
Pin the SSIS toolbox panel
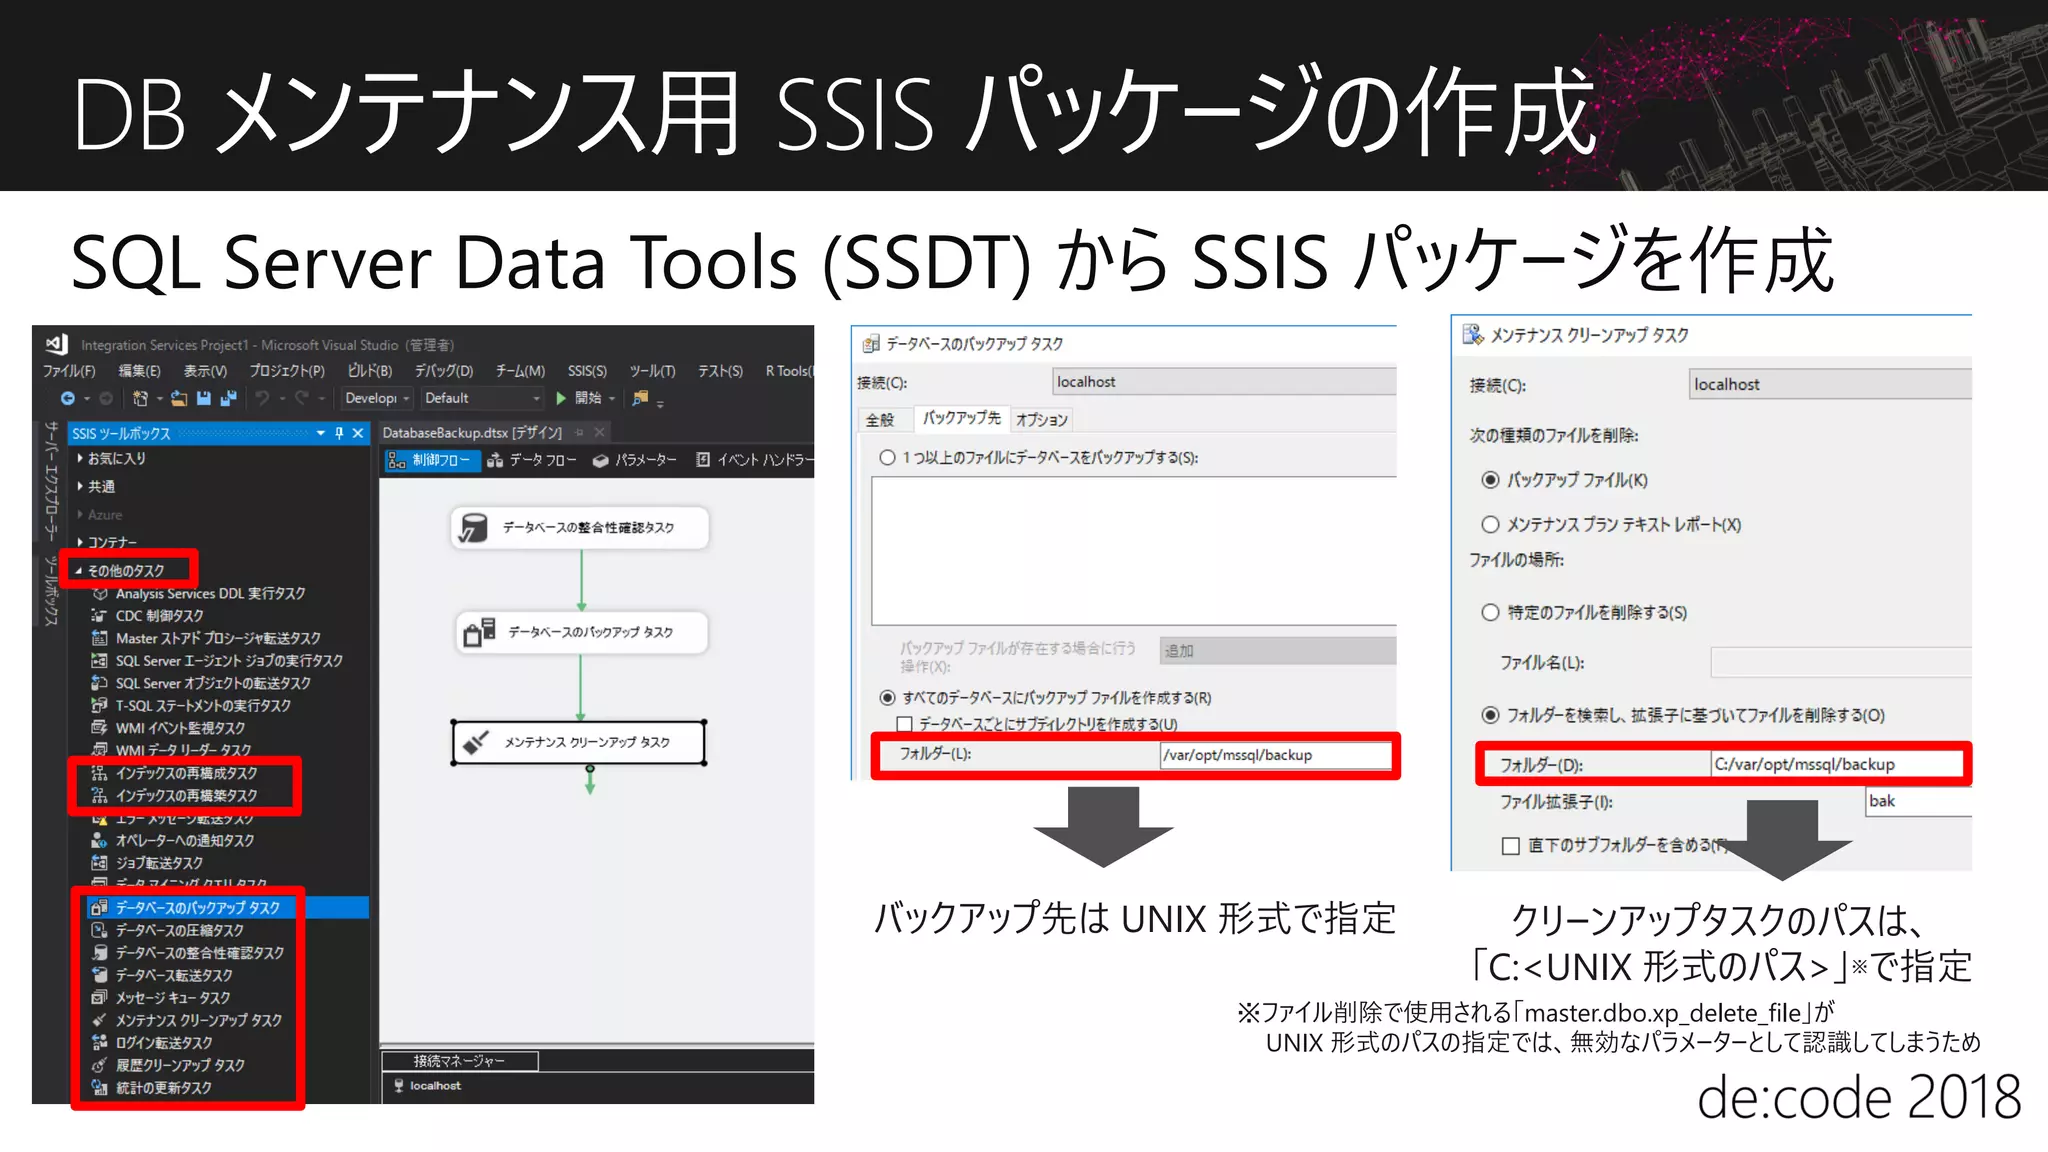click(x=339, y=433)
